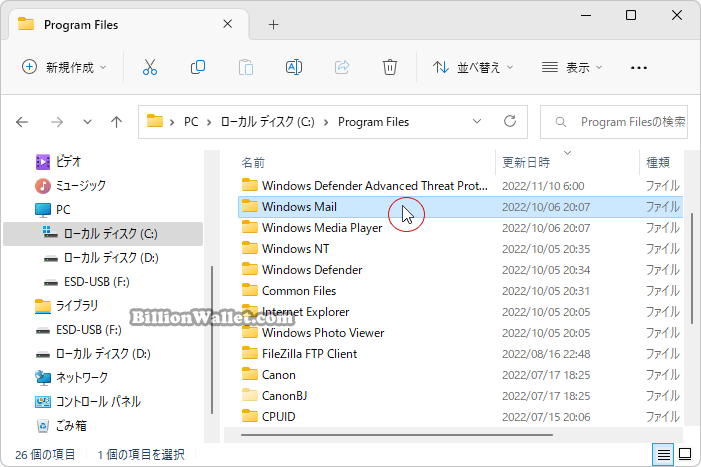701x467 pixels.
Task: Switch to large thumbnails view icon
Action: 685,455
